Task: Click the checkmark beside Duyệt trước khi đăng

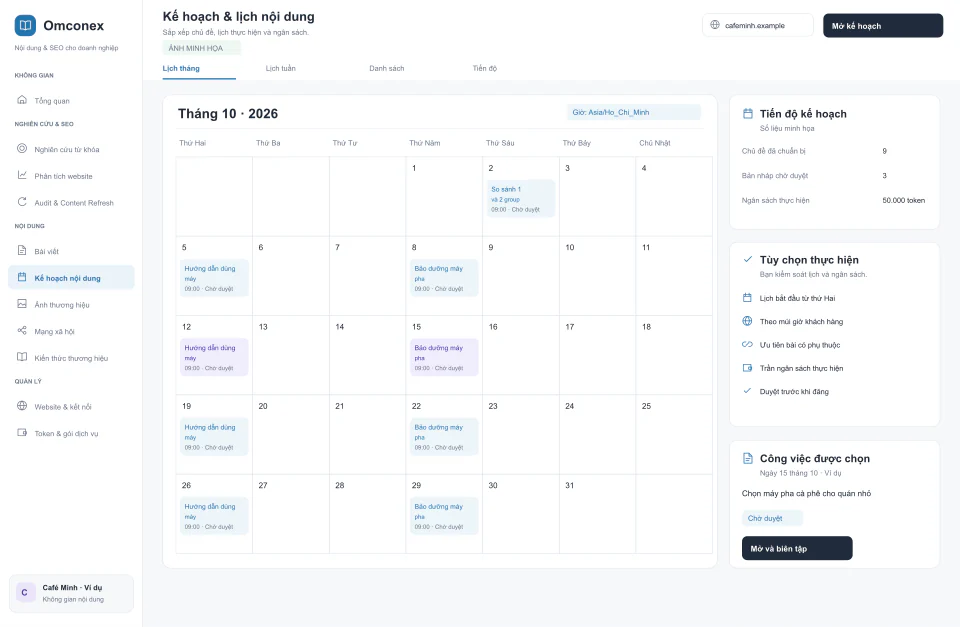Action: click(747, 391)
